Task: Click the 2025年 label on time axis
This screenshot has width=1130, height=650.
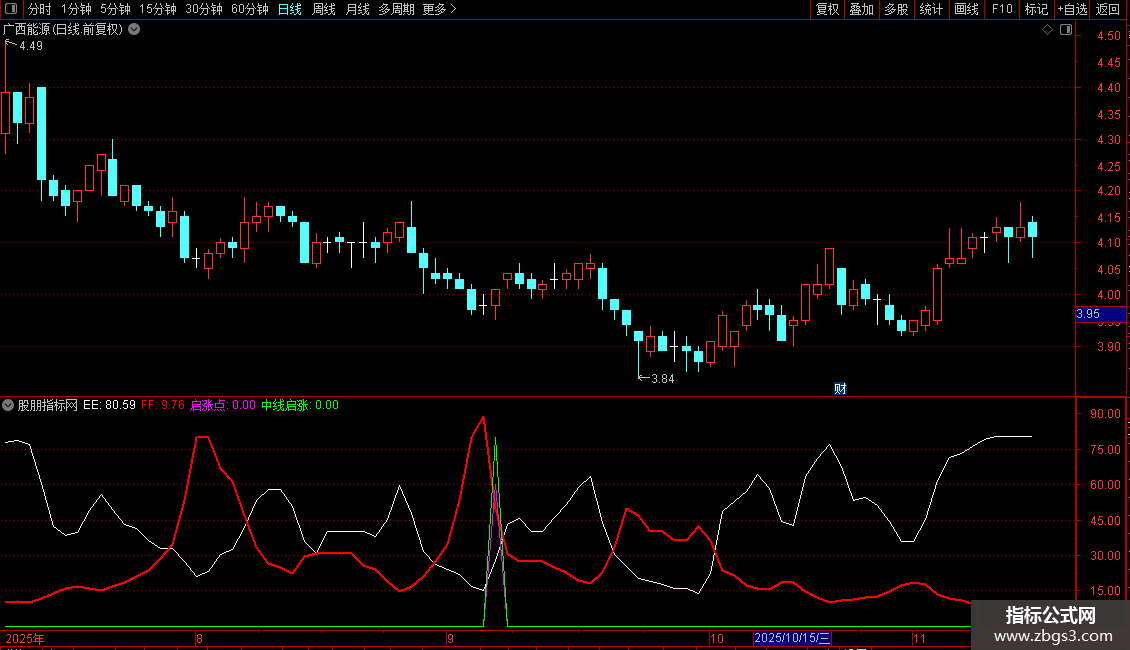Action: pos(25,638)
